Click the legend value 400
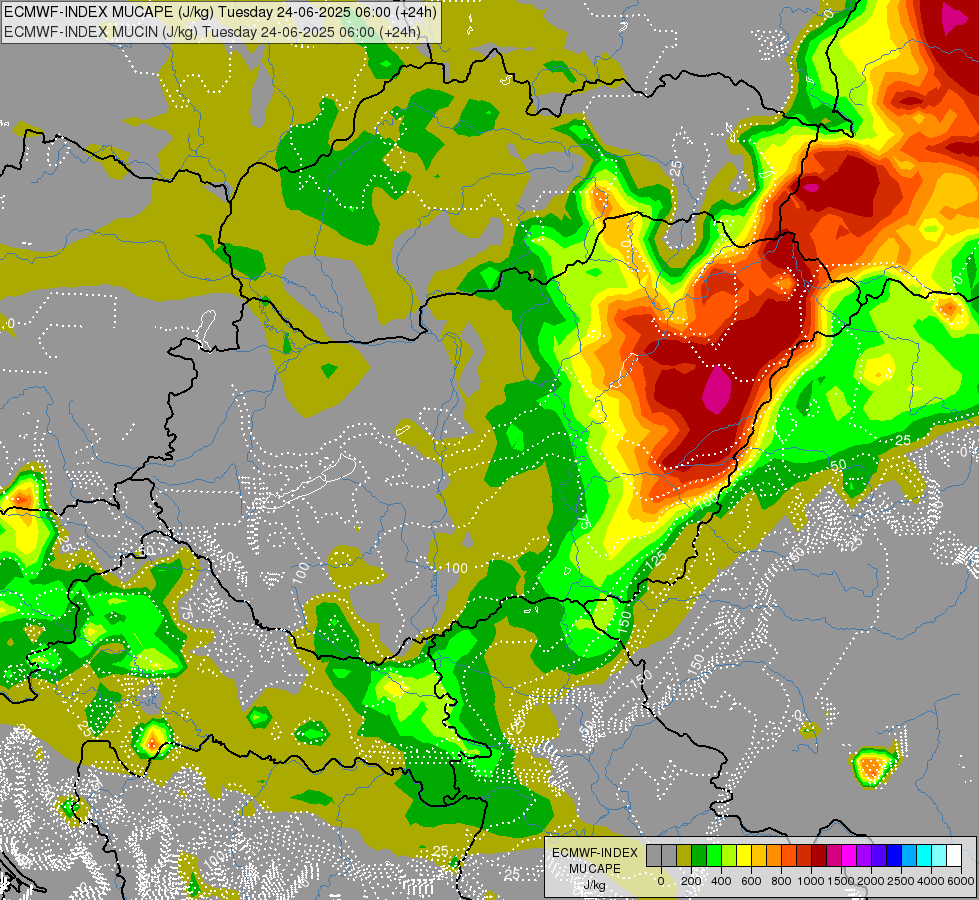Image resolution: width=979 pixels, height=900 pixels. click(x=721, y=881)
